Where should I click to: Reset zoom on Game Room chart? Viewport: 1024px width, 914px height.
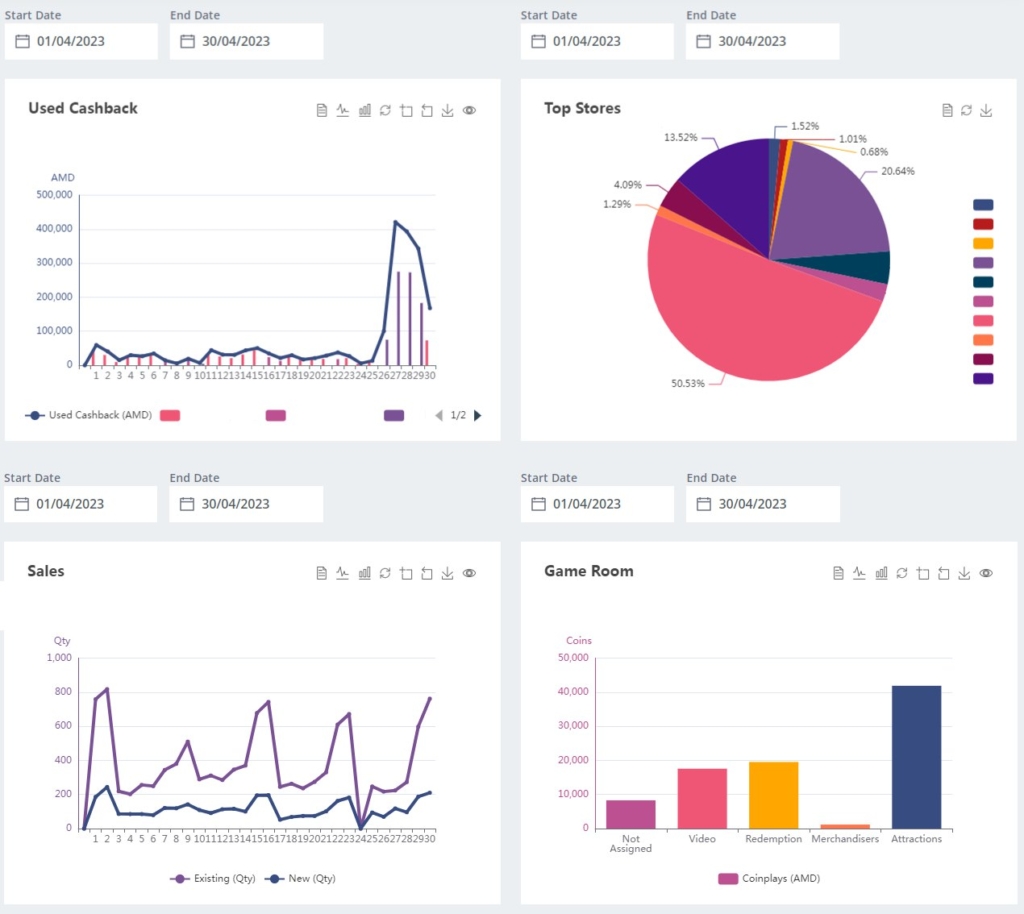[x=944, y=573]
